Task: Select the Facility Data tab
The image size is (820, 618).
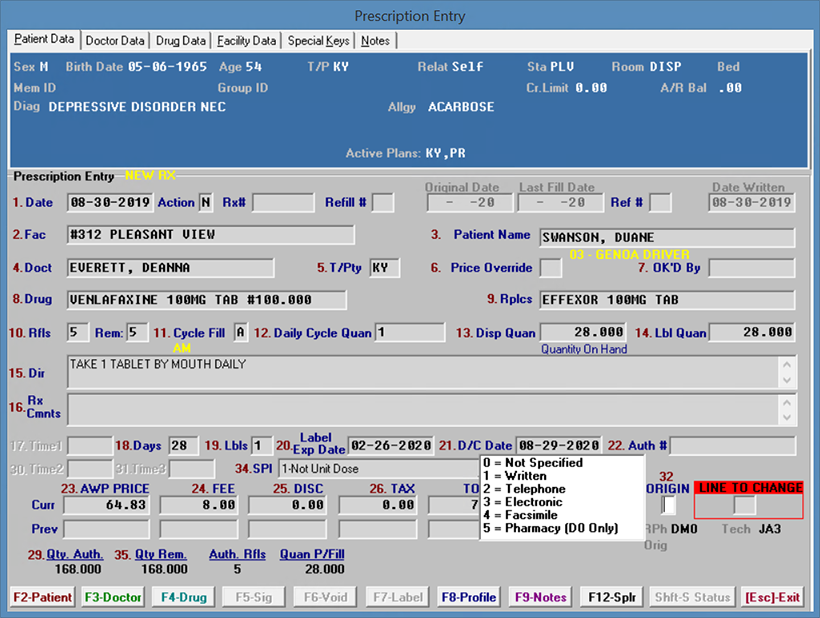Action: [x=246, y=41]
